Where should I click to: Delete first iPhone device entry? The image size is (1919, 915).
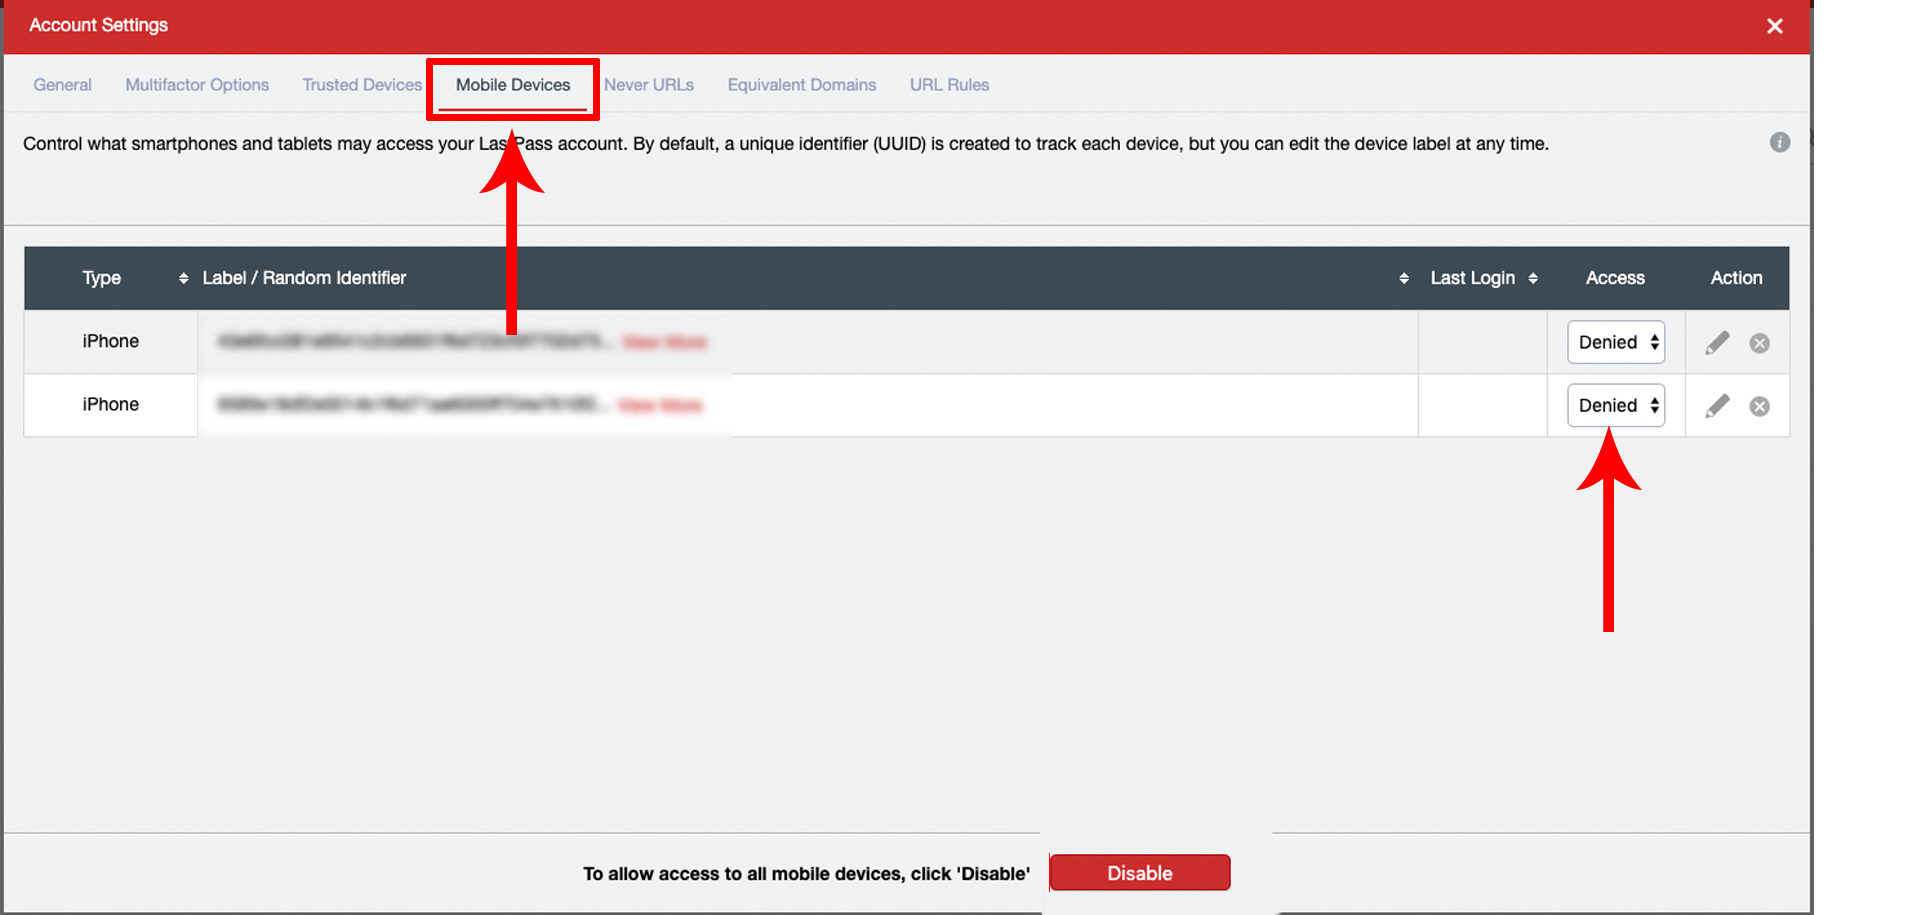[x=1760, y=343]
